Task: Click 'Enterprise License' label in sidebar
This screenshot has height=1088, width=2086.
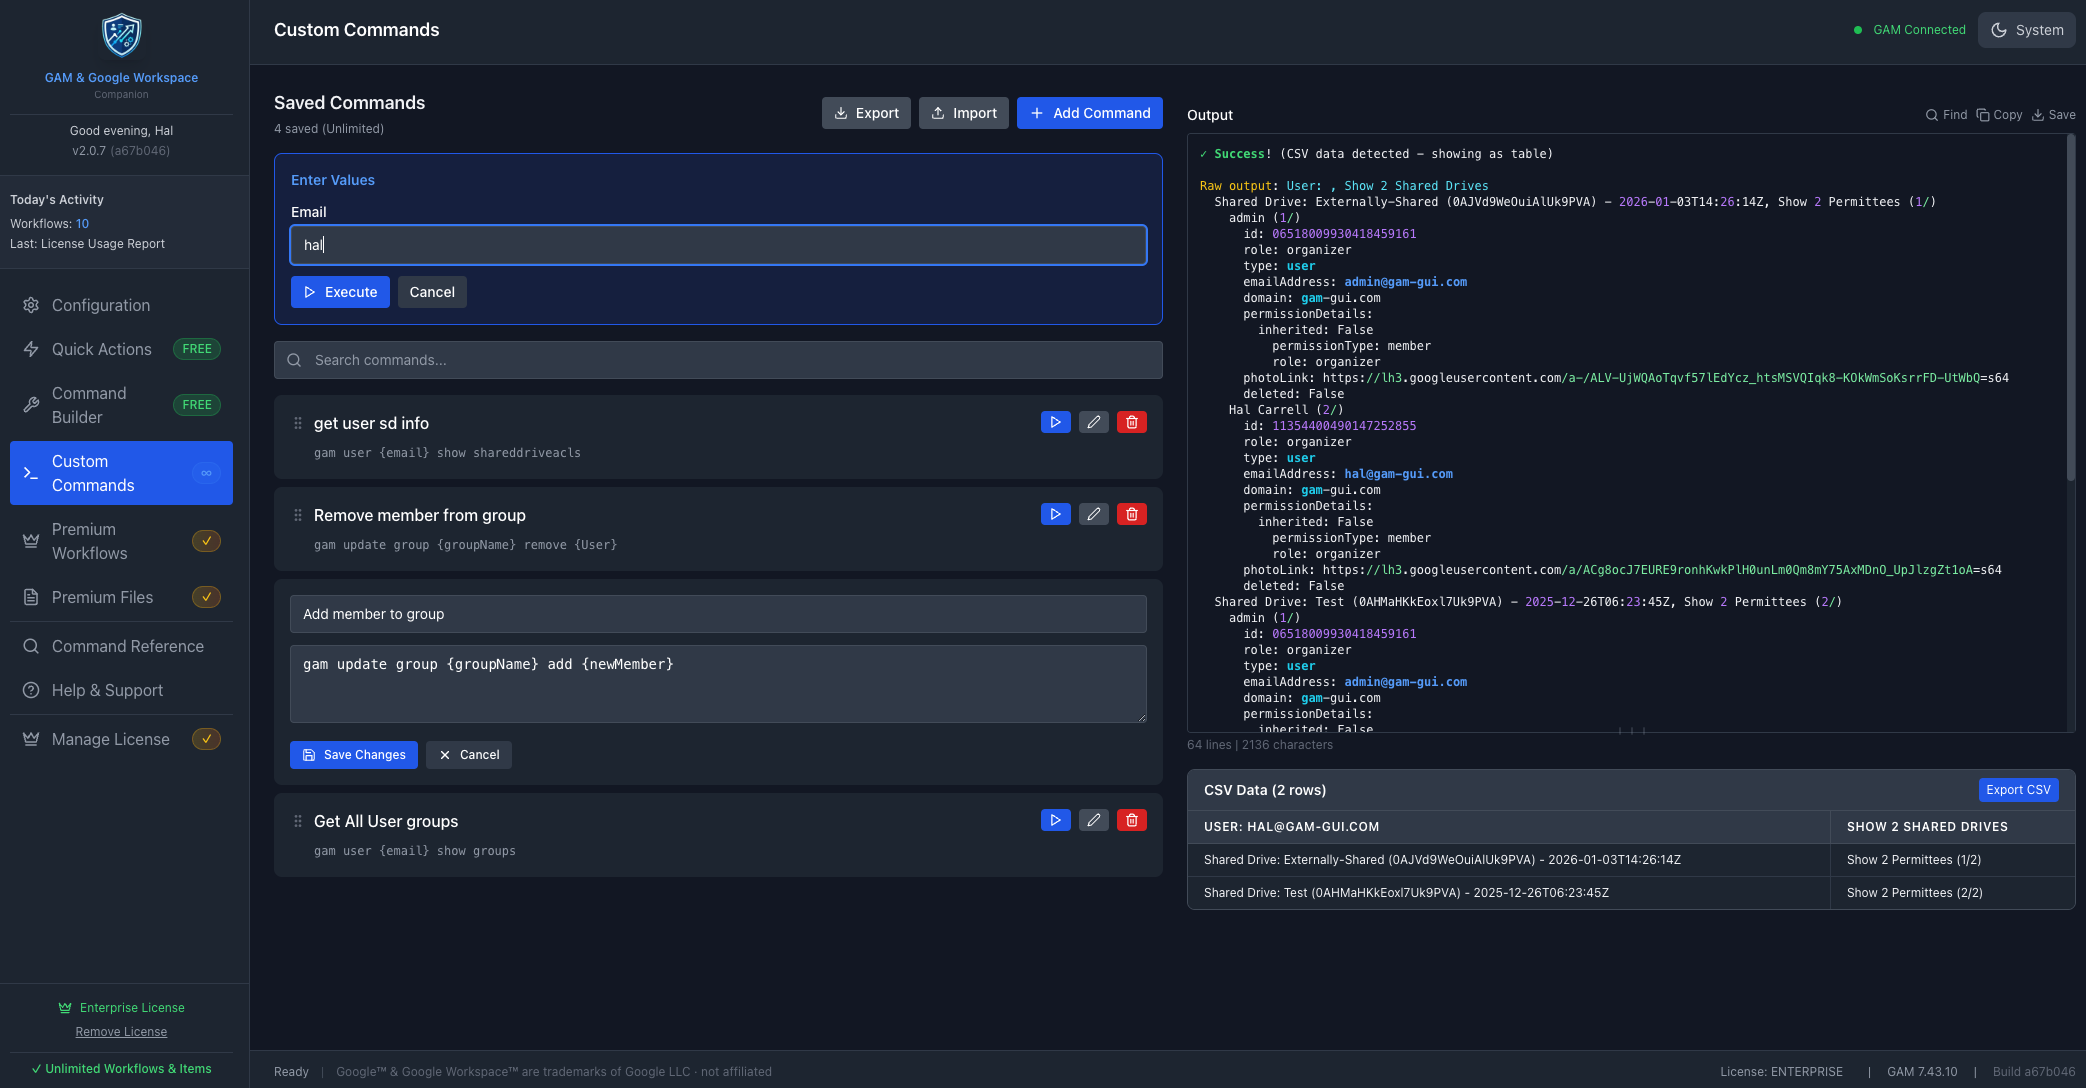Action: [x=132, y=1008]
